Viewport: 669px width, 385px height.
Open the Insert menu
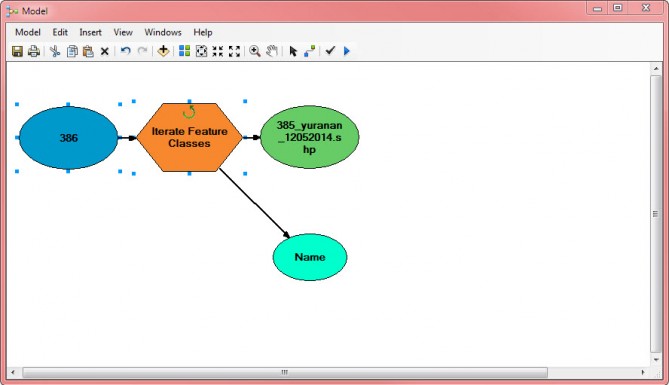pos(90,32)
